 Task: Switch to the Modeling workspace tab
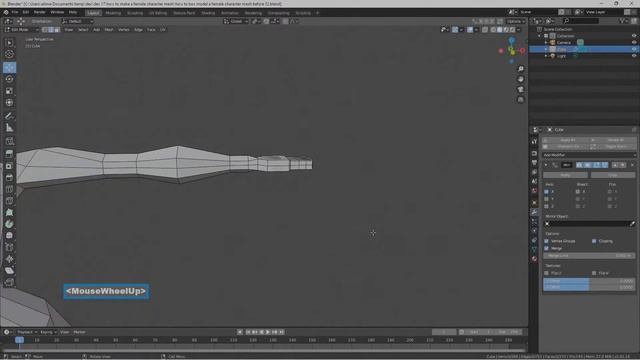point(113,13)
